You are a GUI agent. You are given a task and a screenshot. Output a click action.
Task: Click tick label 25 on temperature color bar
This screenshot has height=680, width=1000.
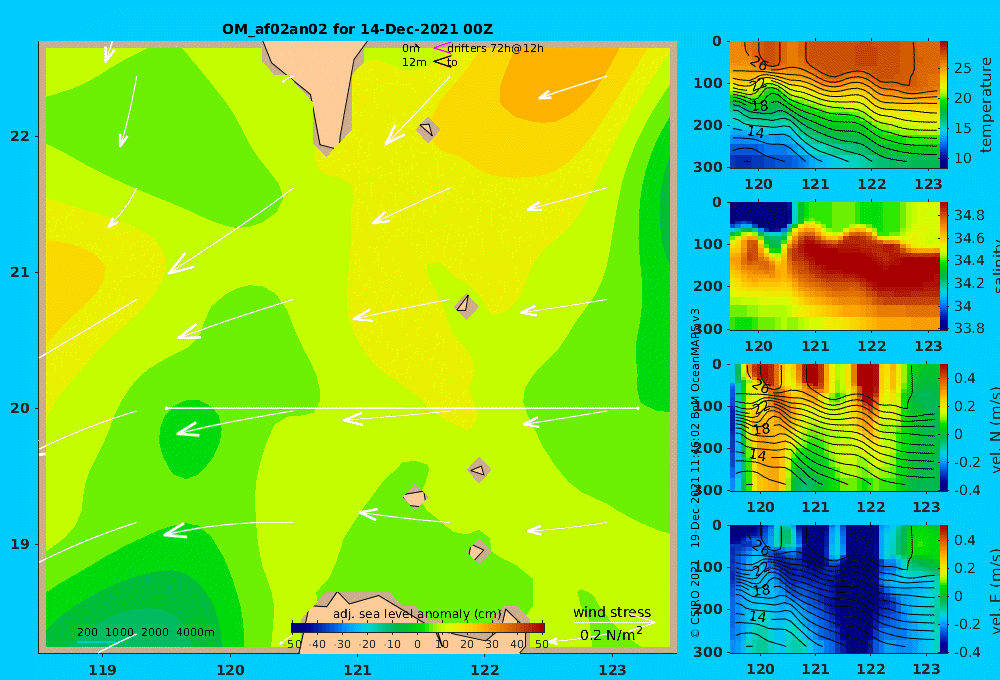click(962, 68)
